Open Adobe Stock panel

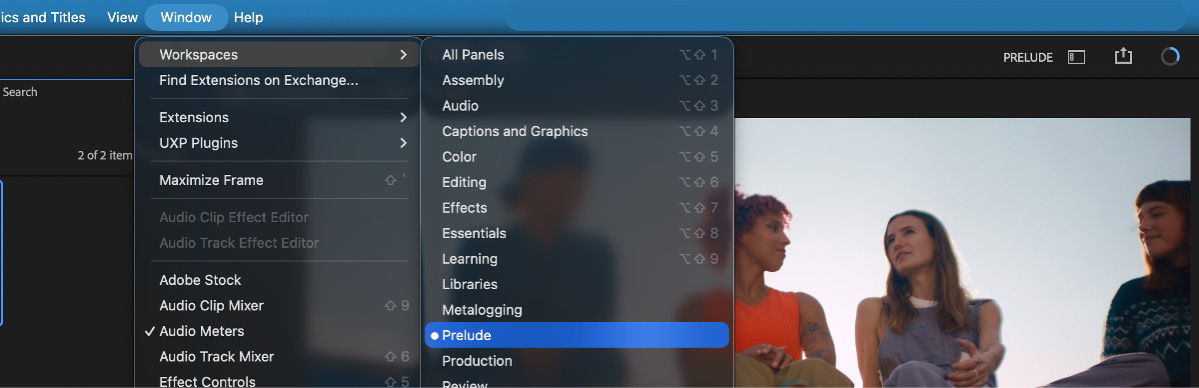pyautogui.click(x=279, y=280)
